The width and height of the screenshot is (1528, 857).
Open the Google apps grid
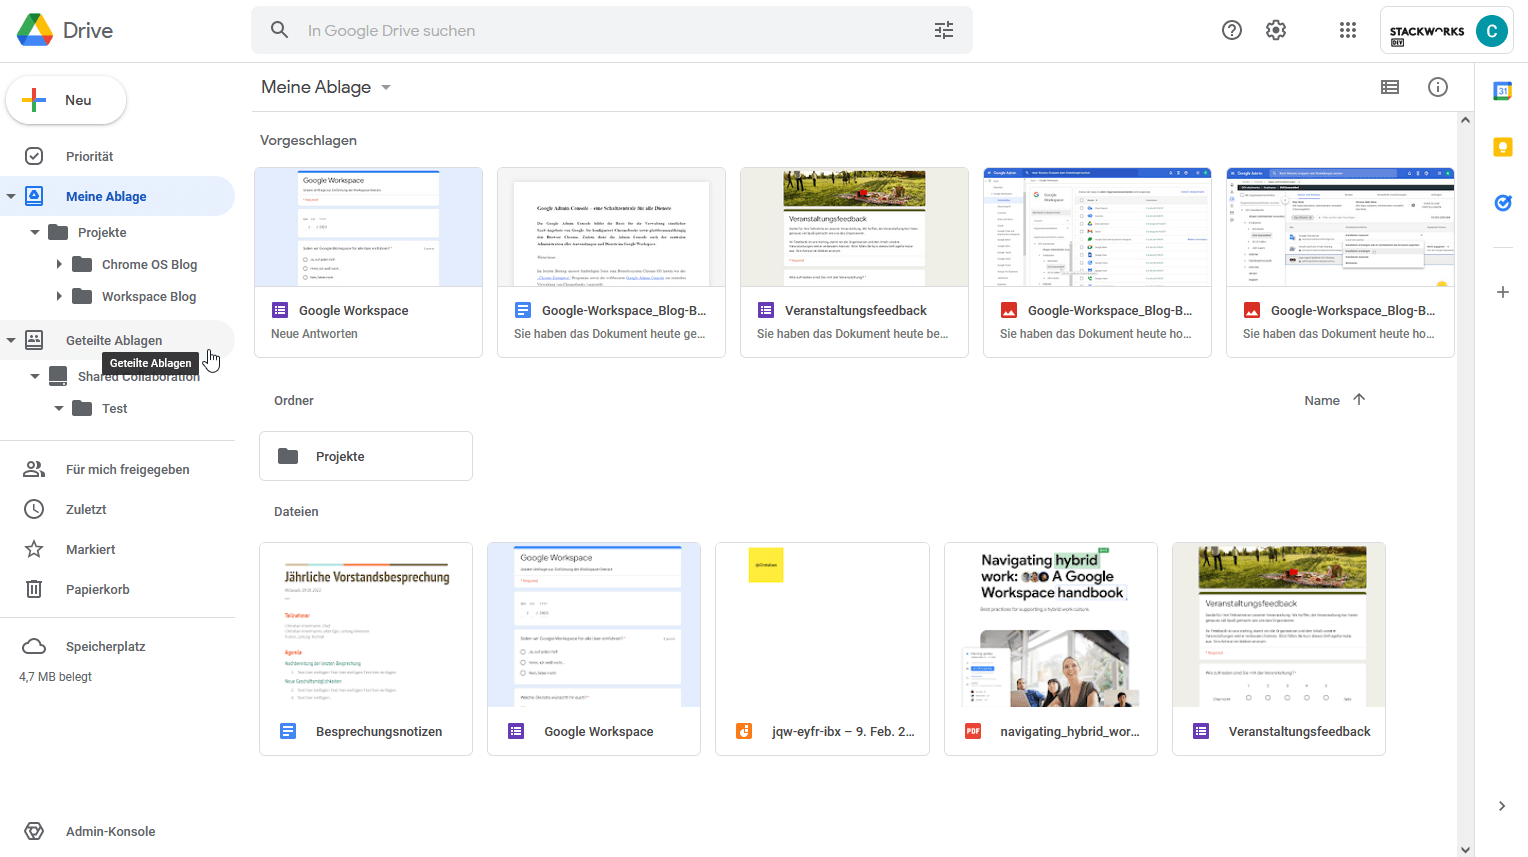(1348, 30)
